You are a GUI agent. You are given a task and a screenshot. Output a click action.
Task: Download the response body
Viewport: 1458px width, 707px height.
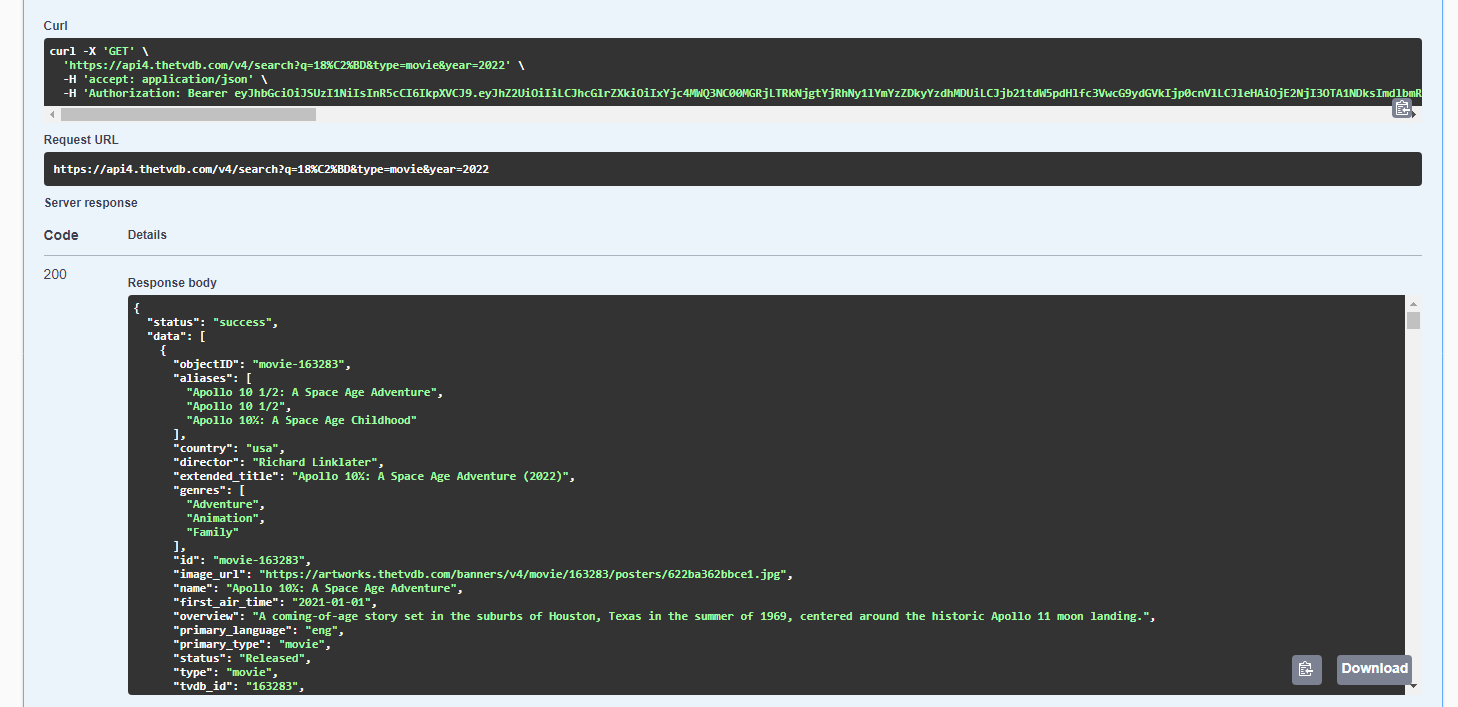coord(1374,669)
